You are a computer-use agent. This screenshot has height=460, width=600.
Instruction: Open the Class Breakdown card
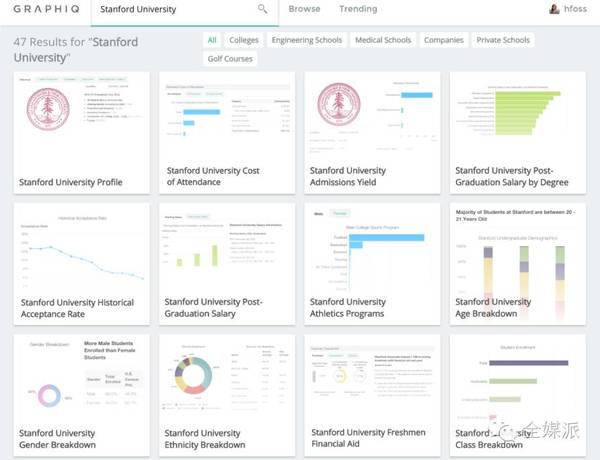point(517,395)
